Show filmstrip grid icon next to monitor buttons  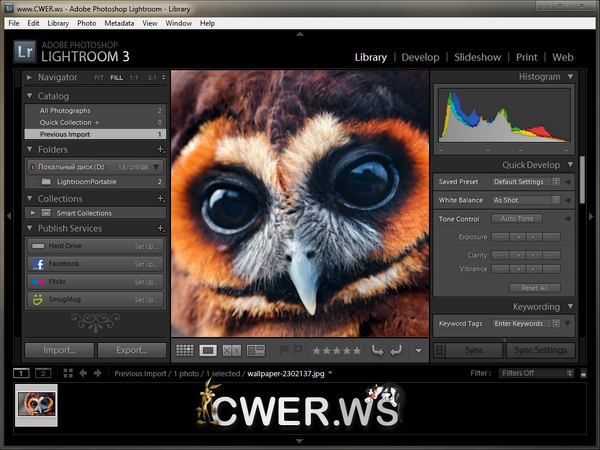67,373
